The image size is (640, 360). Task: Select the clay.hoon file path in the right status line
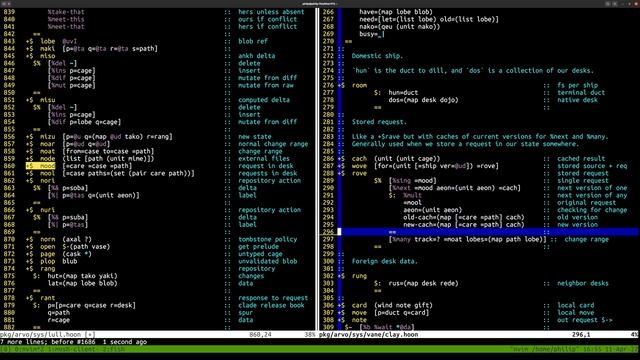tap(369, 334)
